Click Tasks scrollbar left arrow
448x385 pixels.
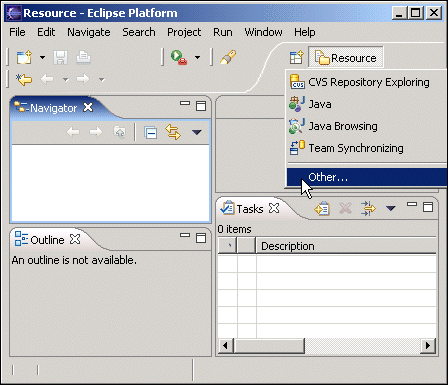tap(225, 346)
